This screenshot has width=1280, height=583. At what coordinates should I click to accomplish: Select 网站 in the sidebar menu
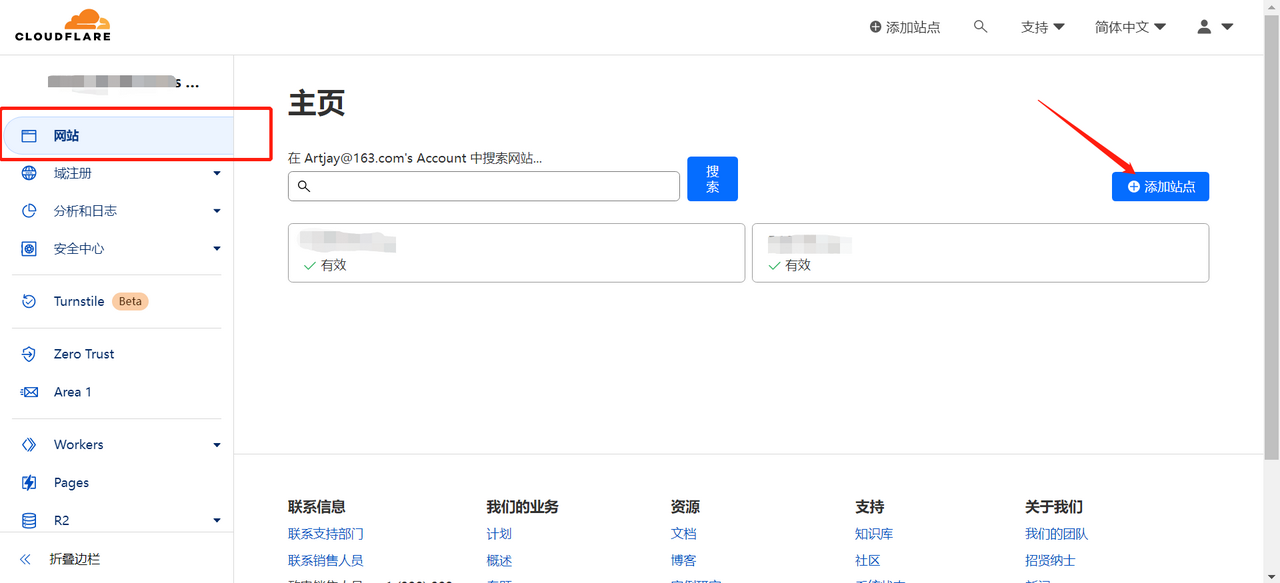click(x=66, y=136)
